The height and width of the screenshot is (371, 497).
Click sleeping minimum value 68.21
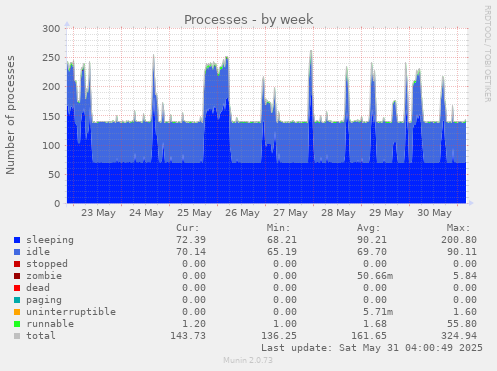(x=282, y=240)
